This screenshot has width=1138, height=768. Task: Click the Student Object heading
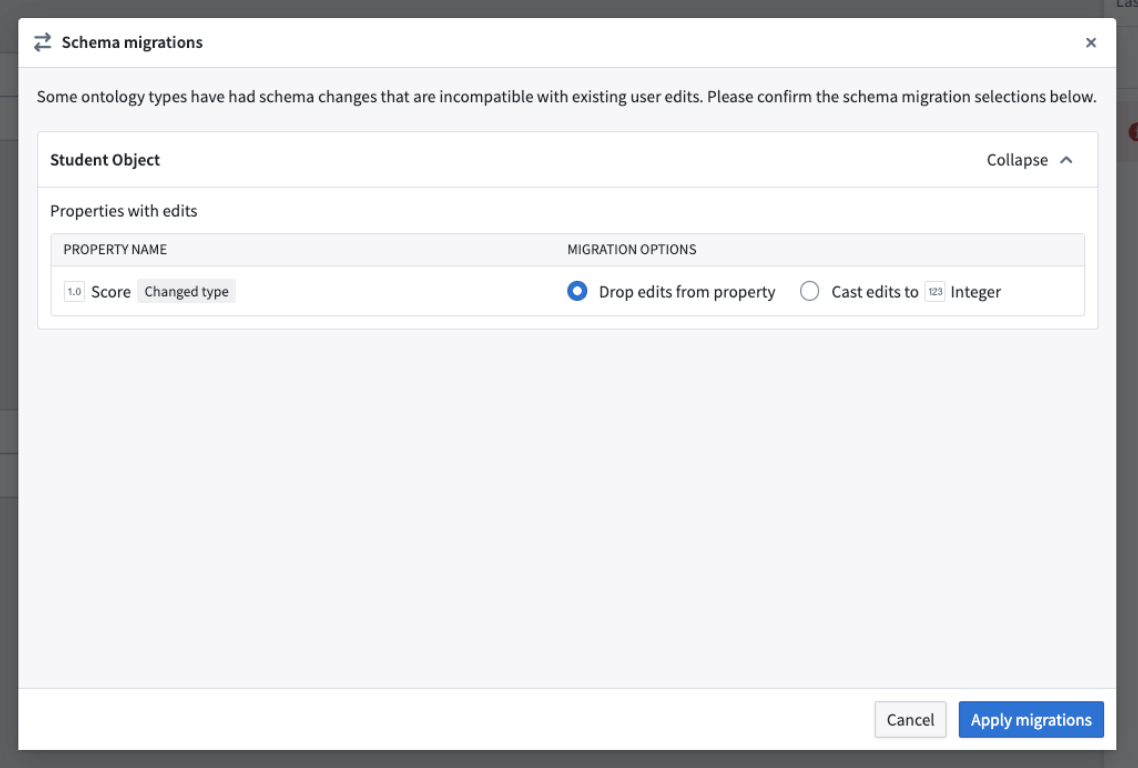(x=105, y=160)
